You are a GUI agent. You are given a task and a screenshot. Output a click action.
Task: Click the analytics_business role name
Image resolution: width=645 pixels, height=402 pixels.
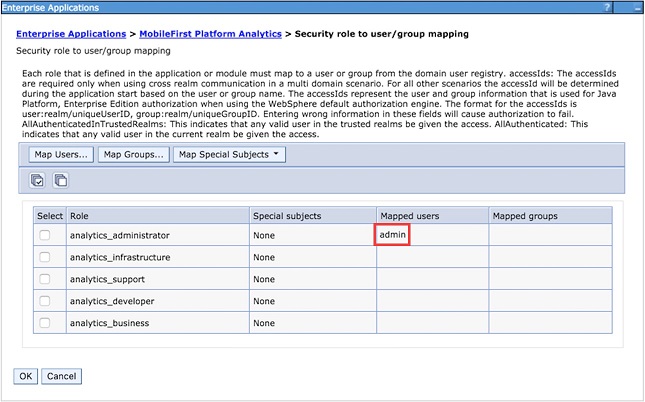(x=109, y=323)
